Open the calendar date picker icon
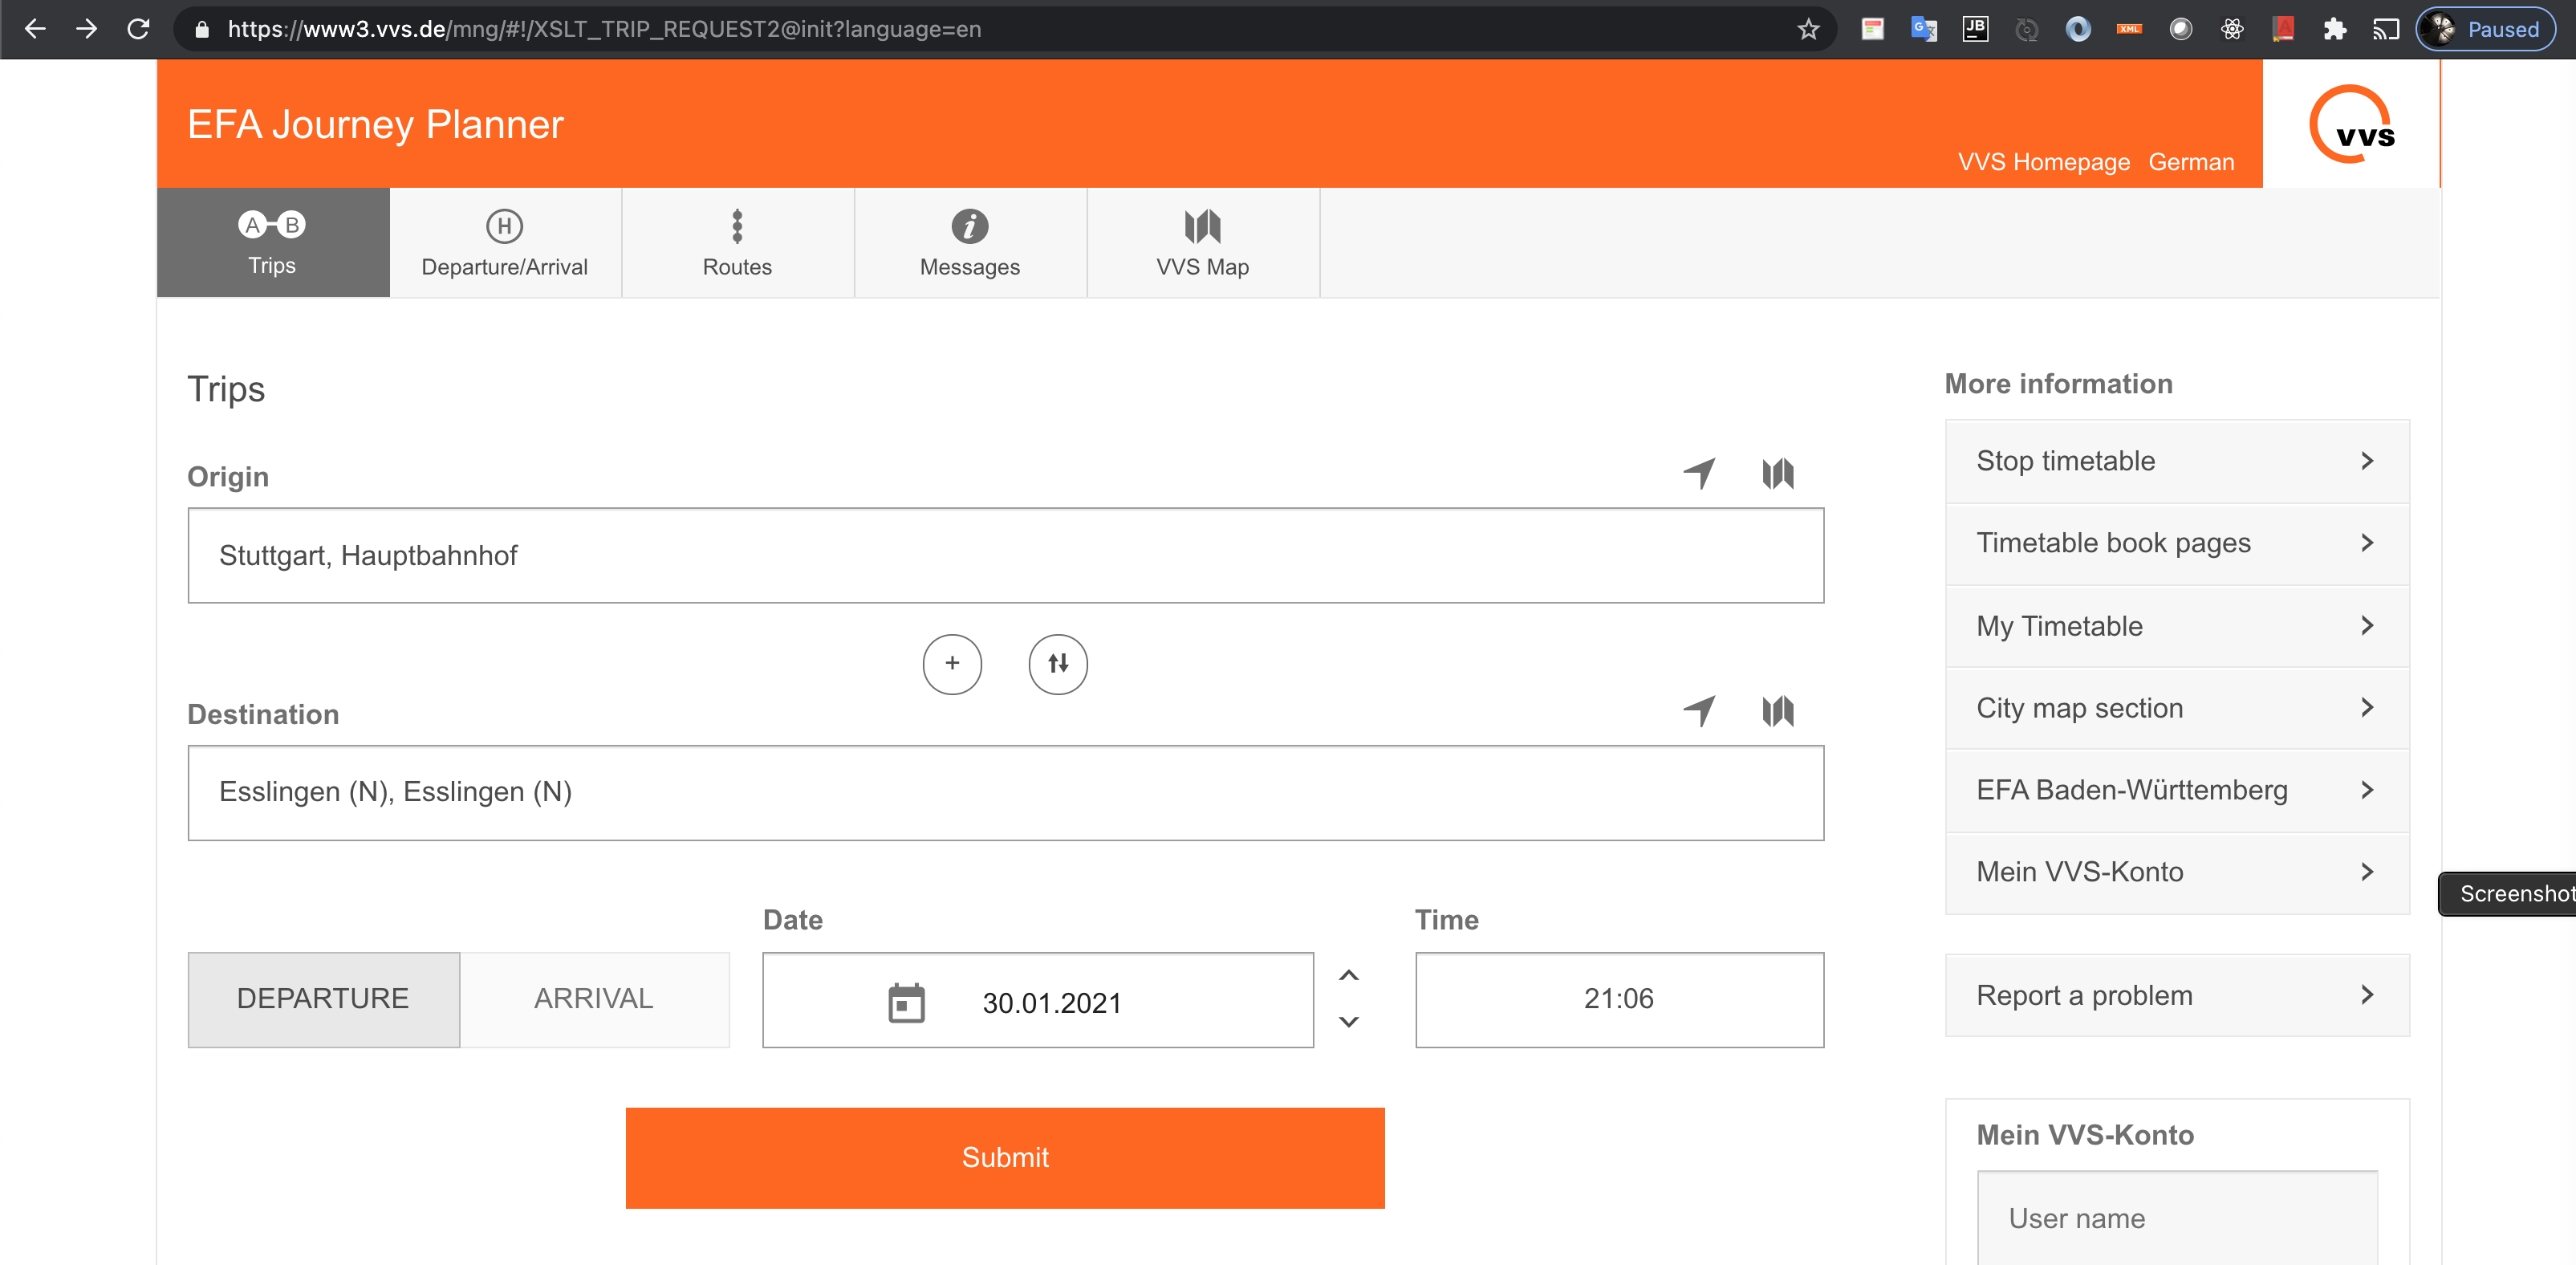 [906, 1002]
